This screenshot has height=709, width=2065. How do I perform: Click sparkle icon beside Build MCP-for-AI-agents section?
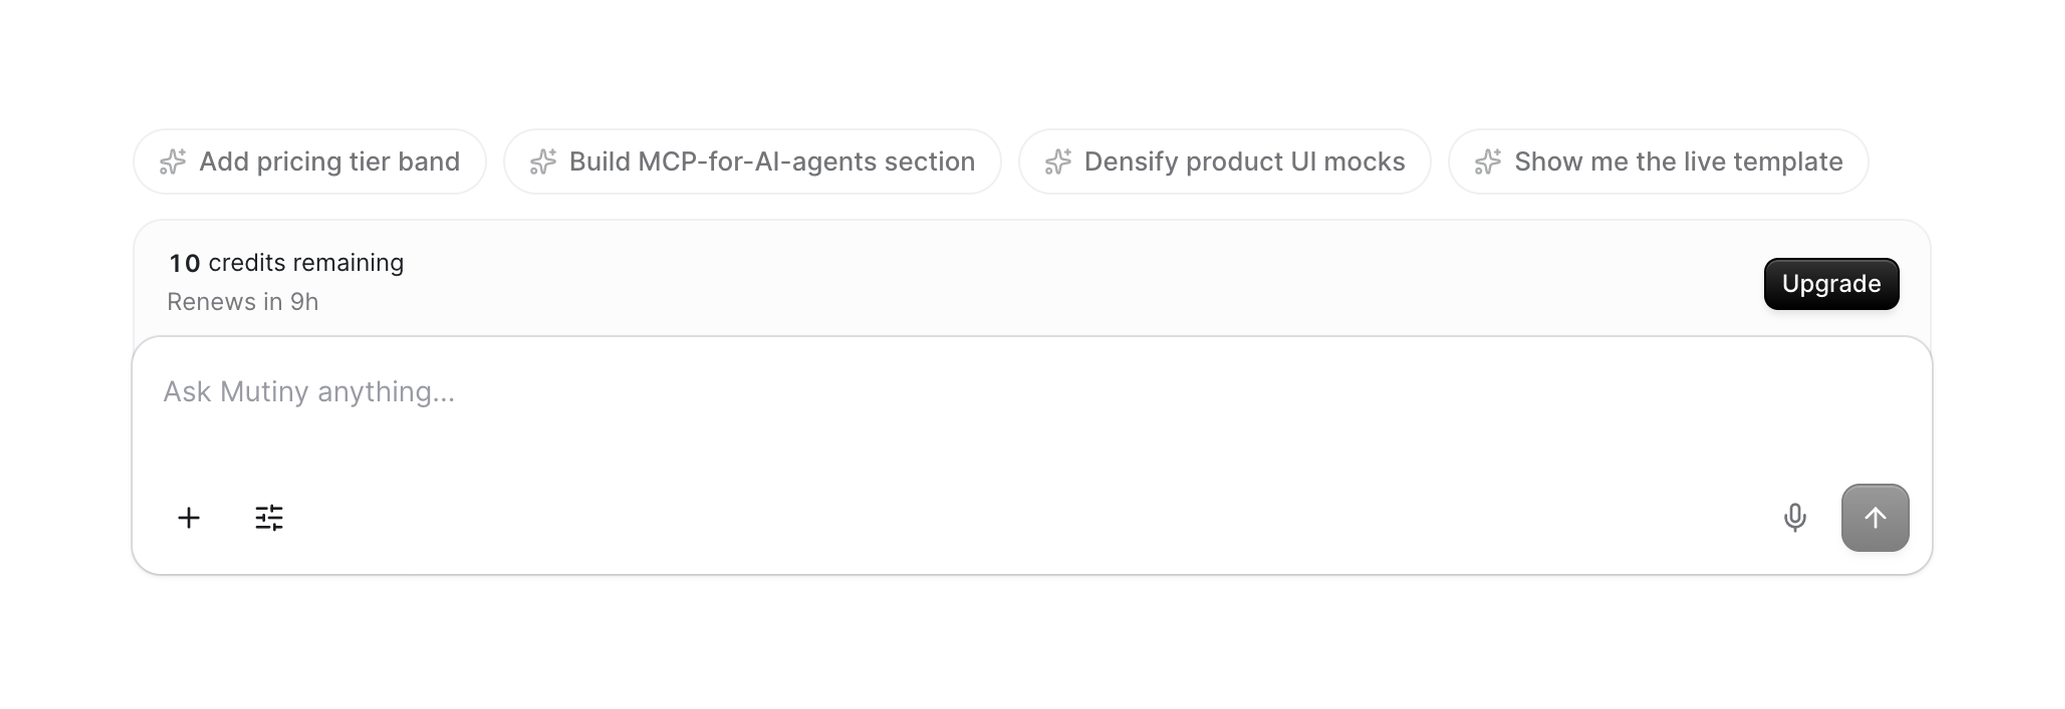[x=543, y=162]
